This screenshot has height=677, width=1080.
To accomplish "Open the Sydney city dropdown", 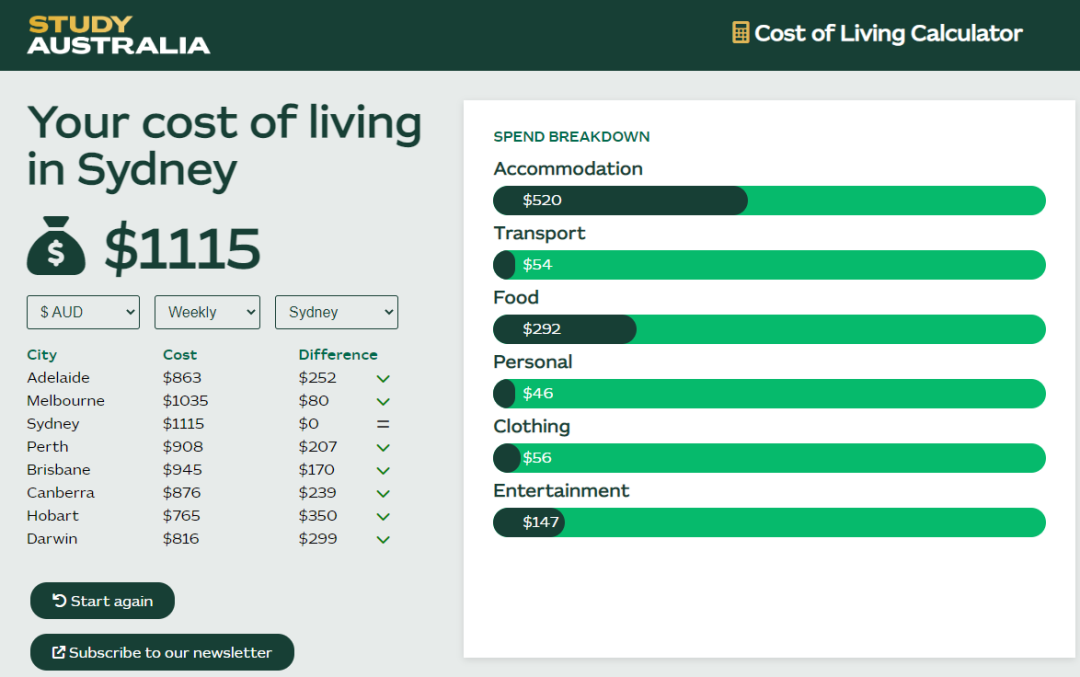I will click(x=336, y=312).
